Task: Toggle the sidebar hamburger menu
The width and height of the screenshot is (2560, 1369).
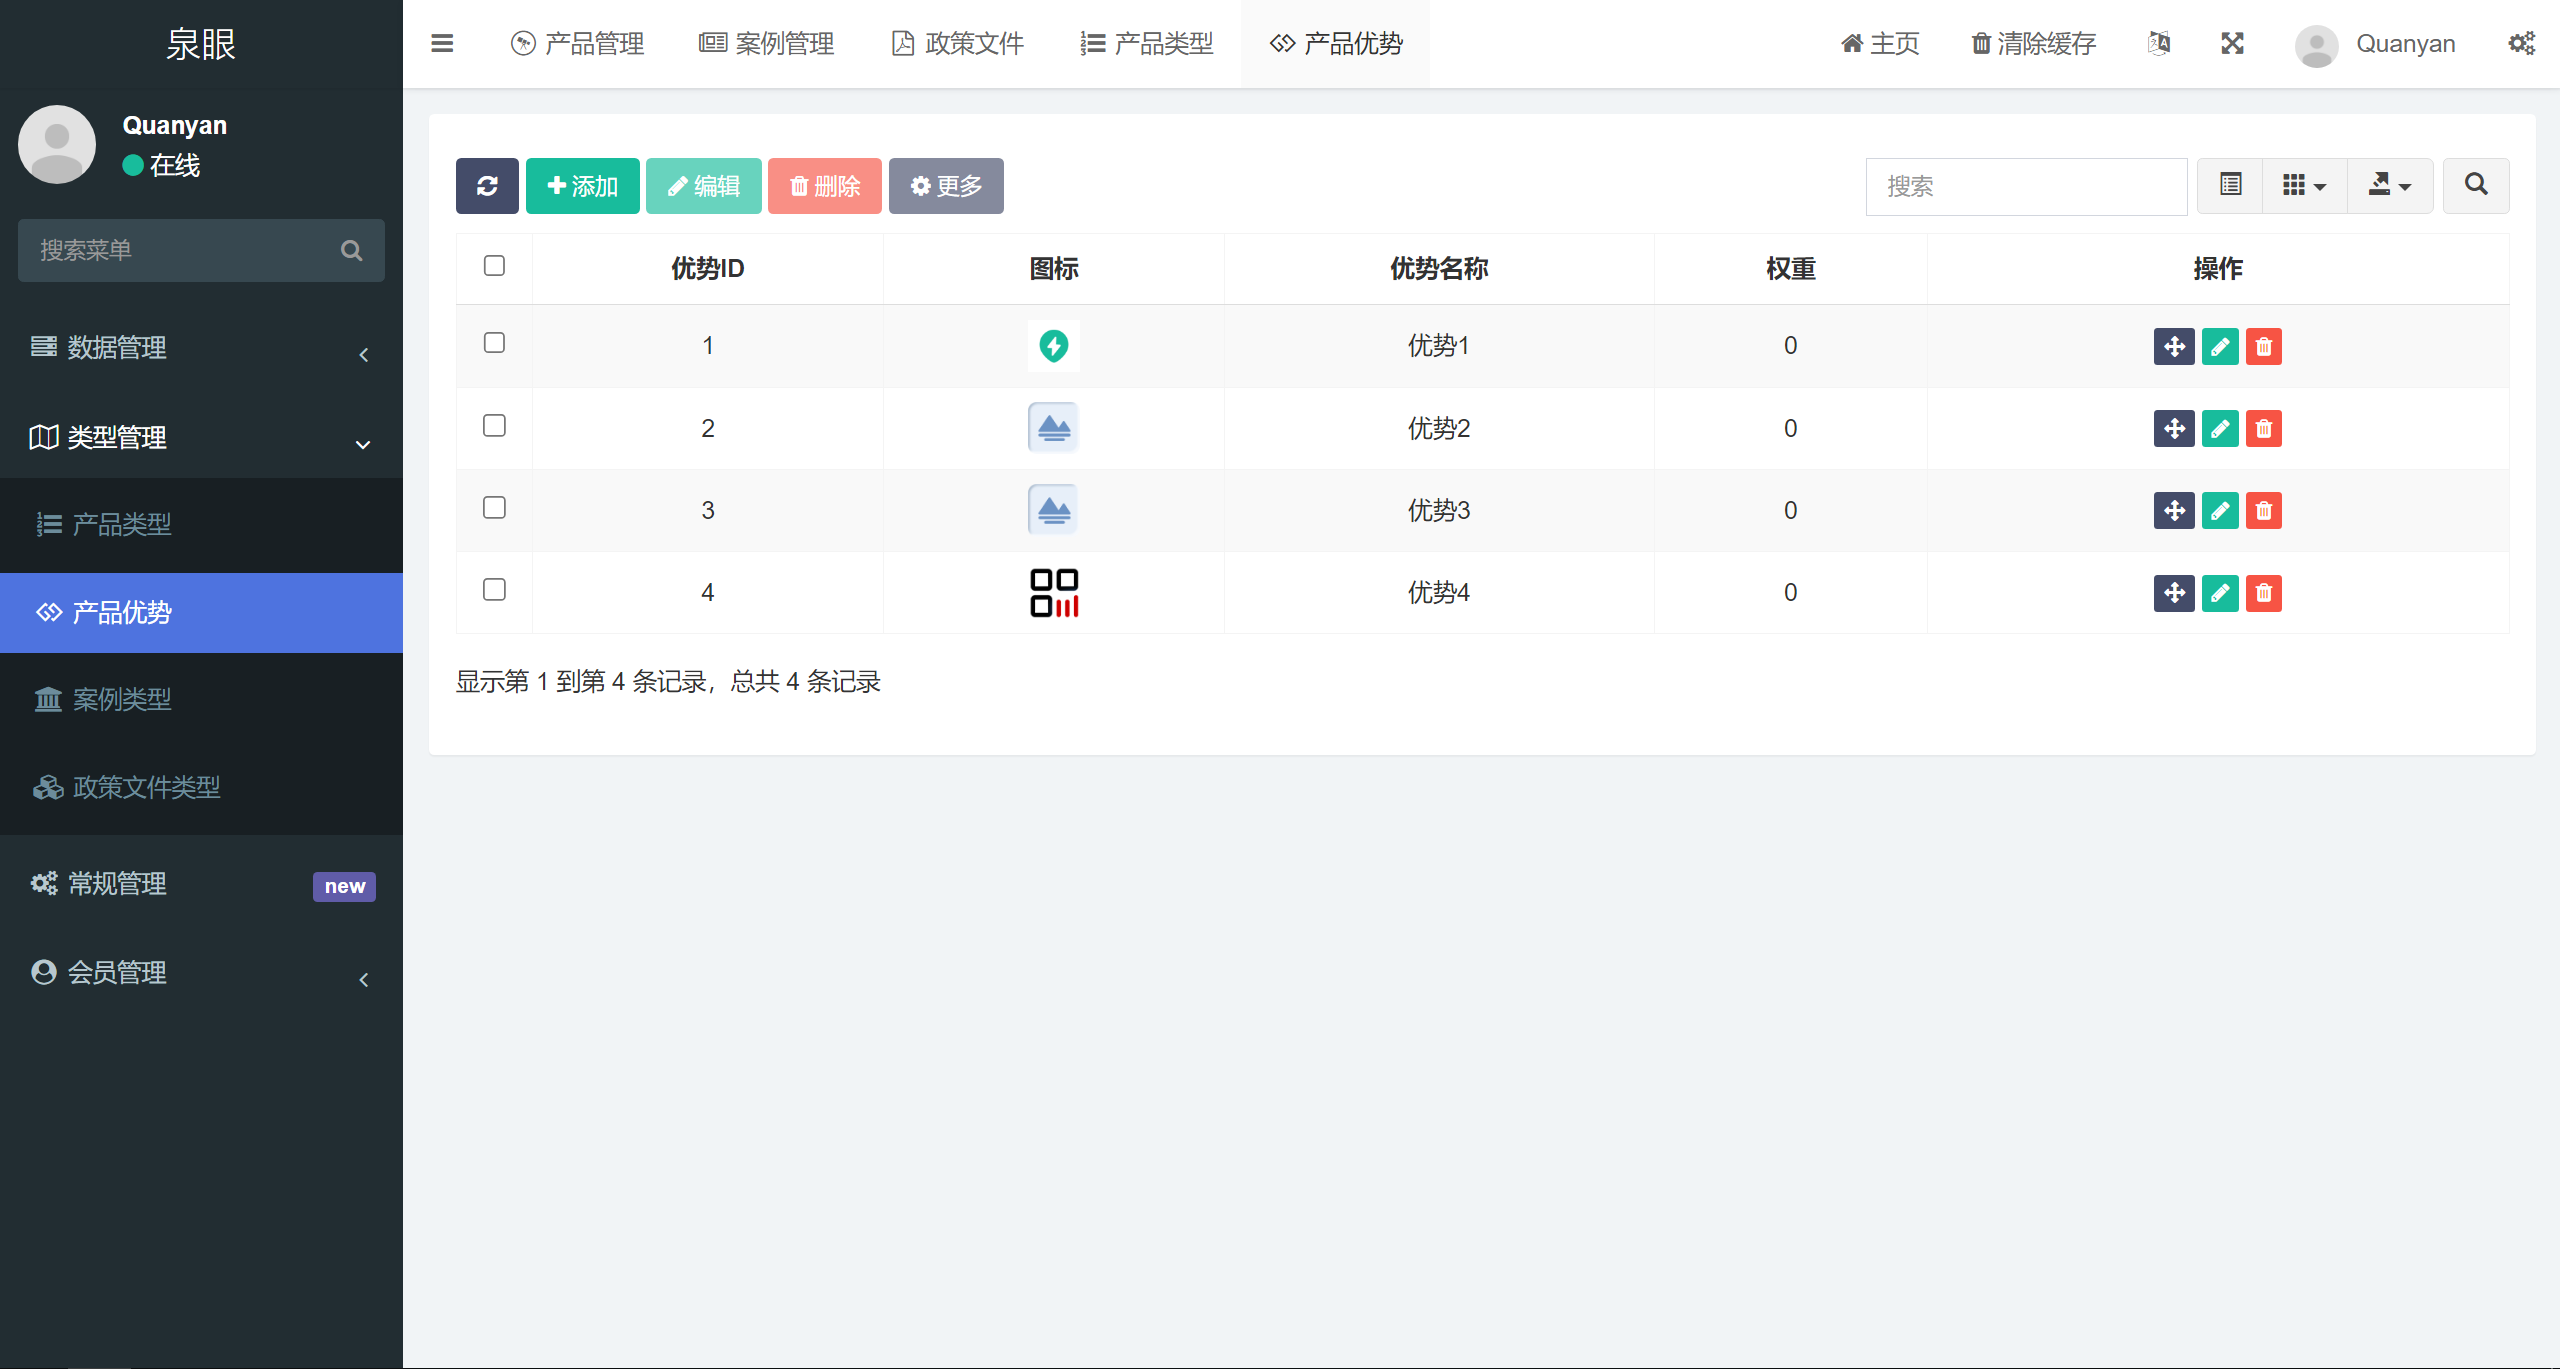Action: coord(442,43)
